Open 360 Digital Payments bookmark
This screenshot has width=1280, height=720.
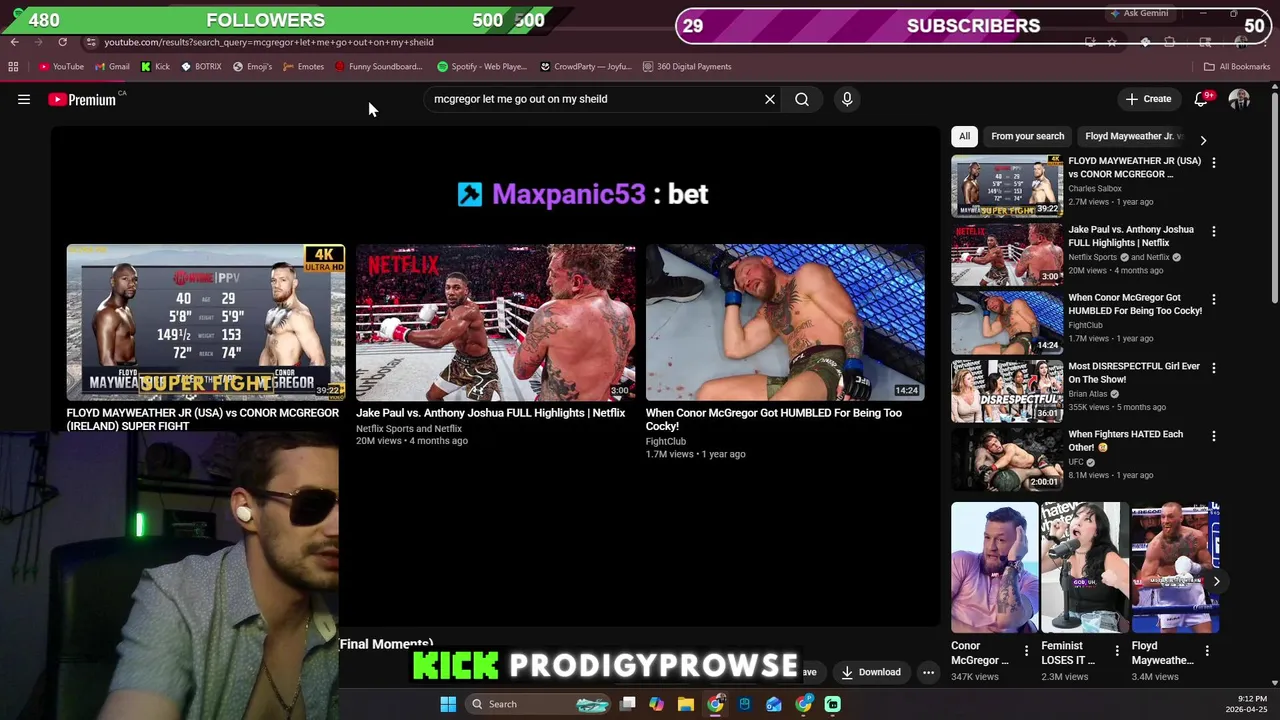pyautogui.click(x=687, y=67)
